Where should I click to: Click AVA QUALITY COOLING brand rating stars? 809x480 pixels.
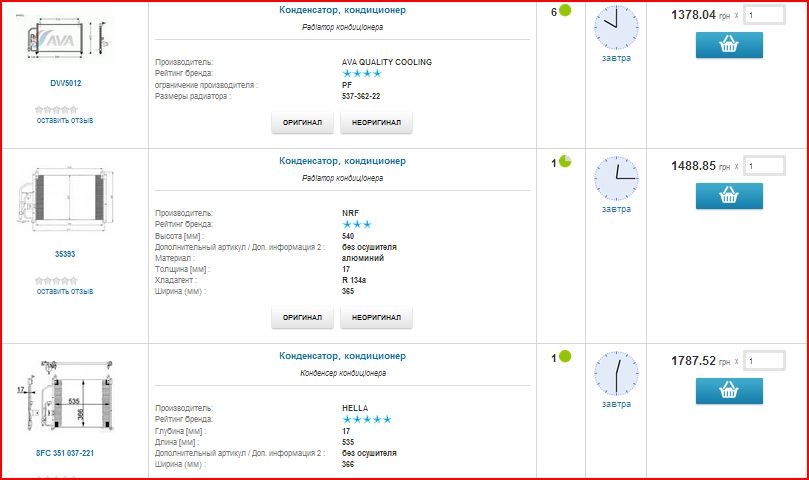tap(362, 73)
